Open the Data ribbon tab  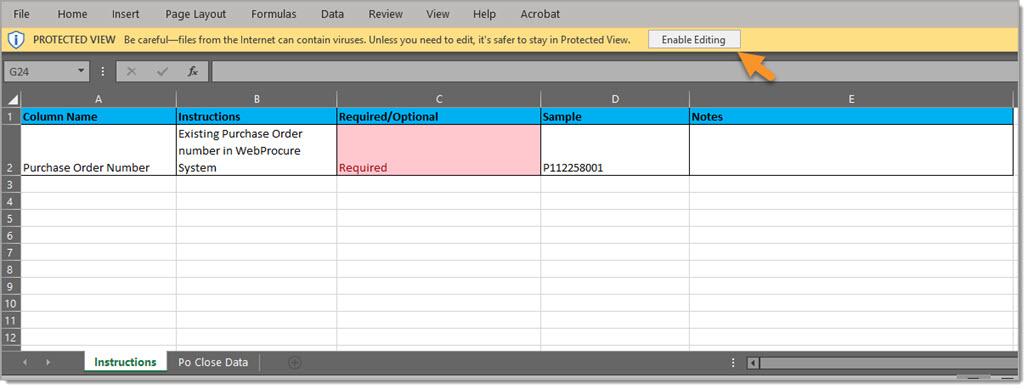coord(332,14)
